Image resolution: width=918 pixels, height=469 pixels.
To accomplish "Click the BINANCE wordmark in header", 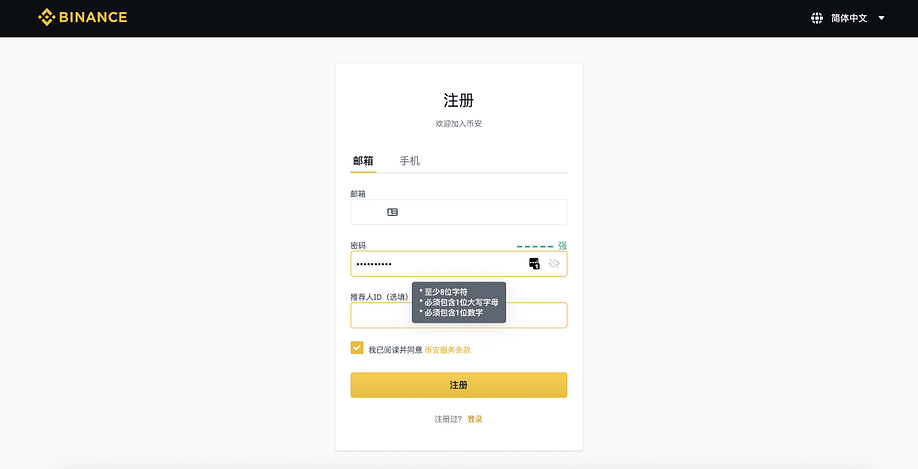I will 92,17.
